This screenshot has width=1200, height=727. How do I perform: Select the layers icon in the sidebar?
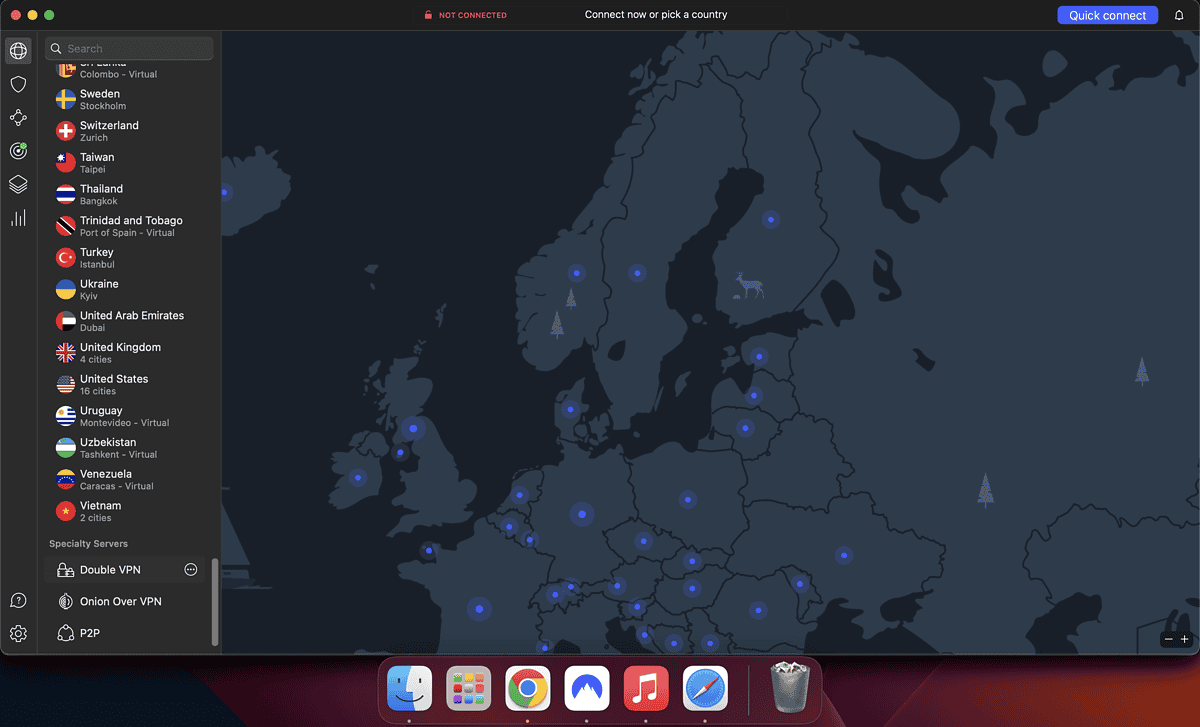pos(18,184)
